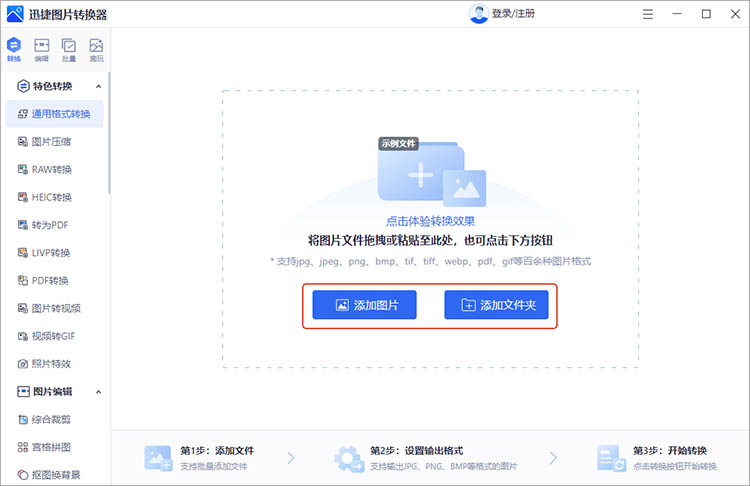750x486 pixels.
Task: Click the 图片转视频 icon
Action: coord(22,308)
